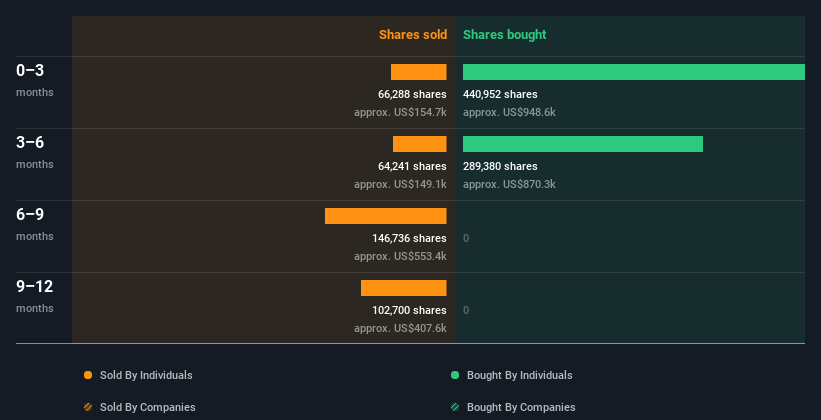Select the 3–6 months orange sold bar
821x420 pixels.
click(420, 144)
